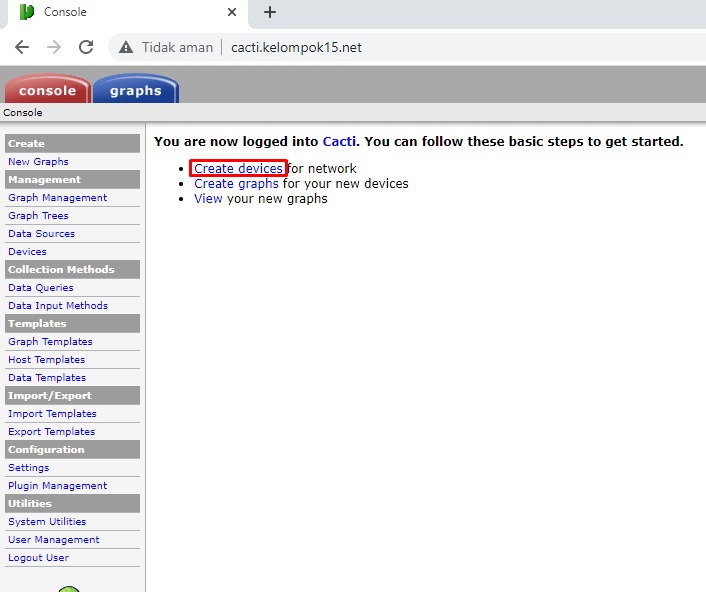Click Logout User
706x592 pixels.
38,558
